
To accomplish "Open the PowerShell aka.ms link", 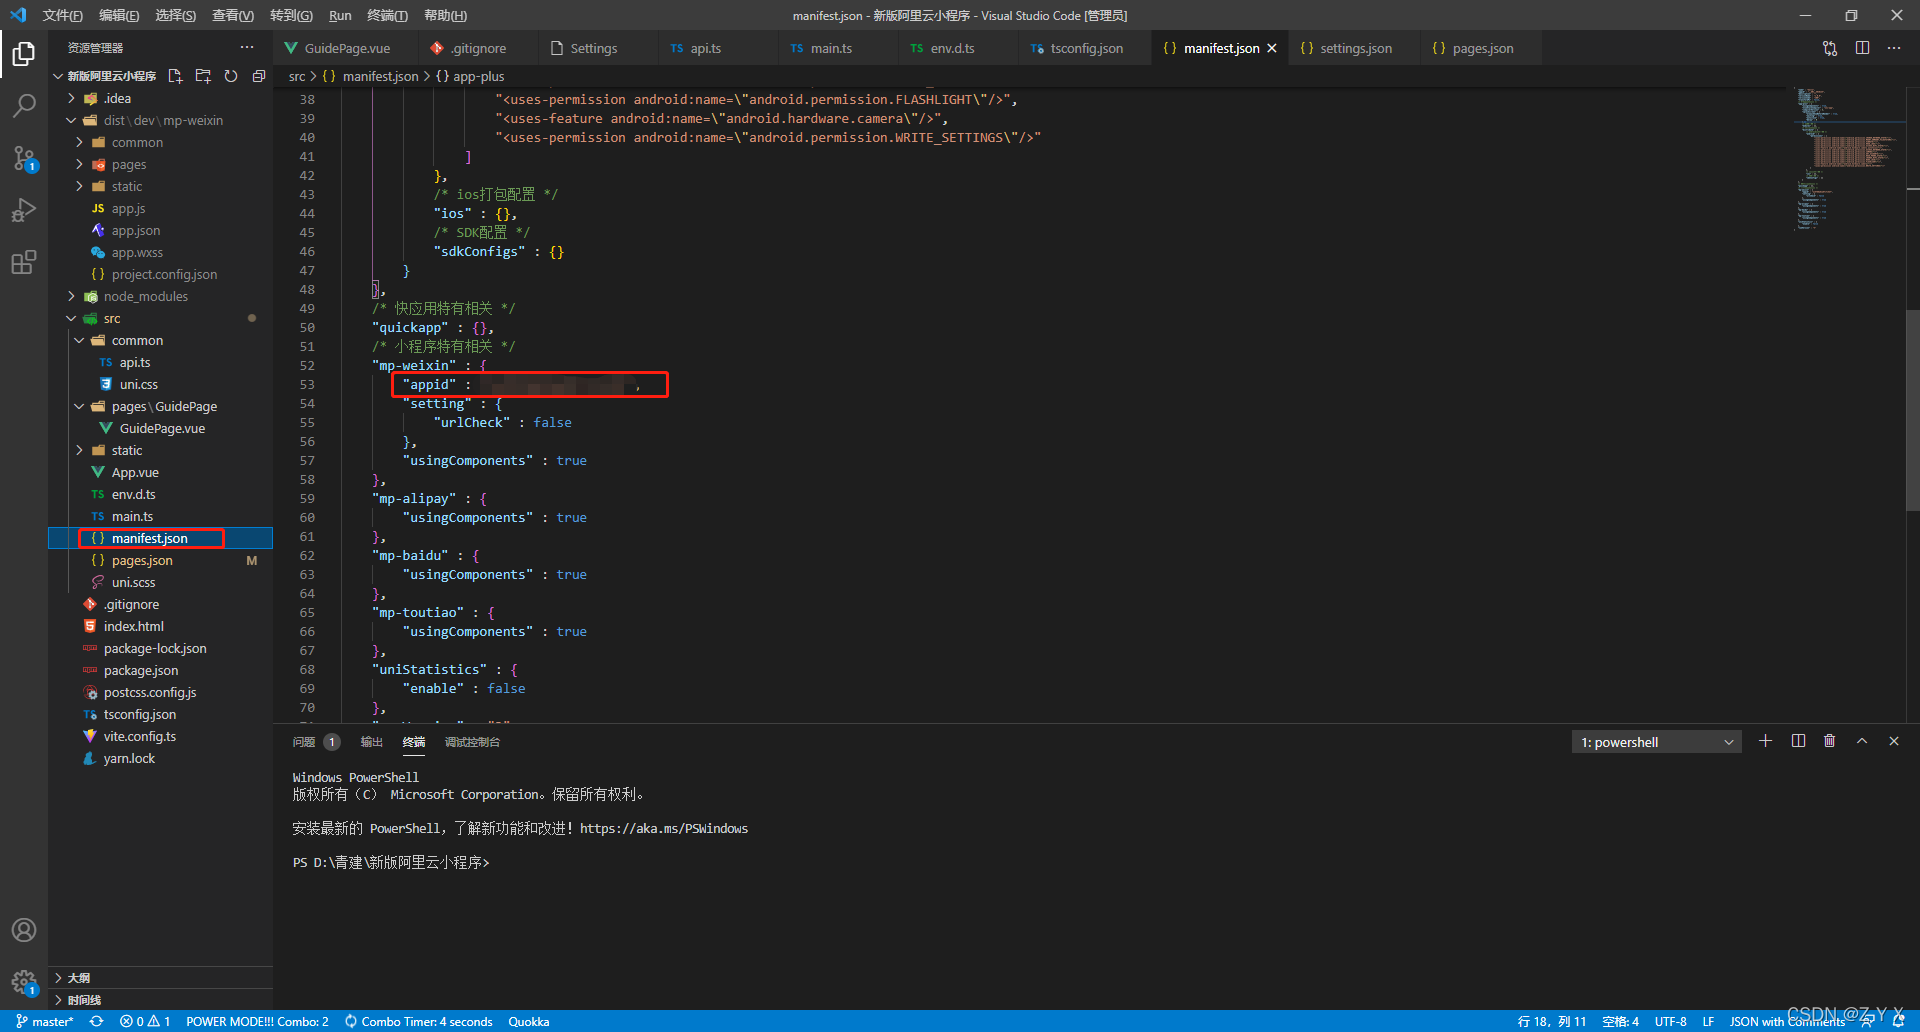I will tap(664, 828).
